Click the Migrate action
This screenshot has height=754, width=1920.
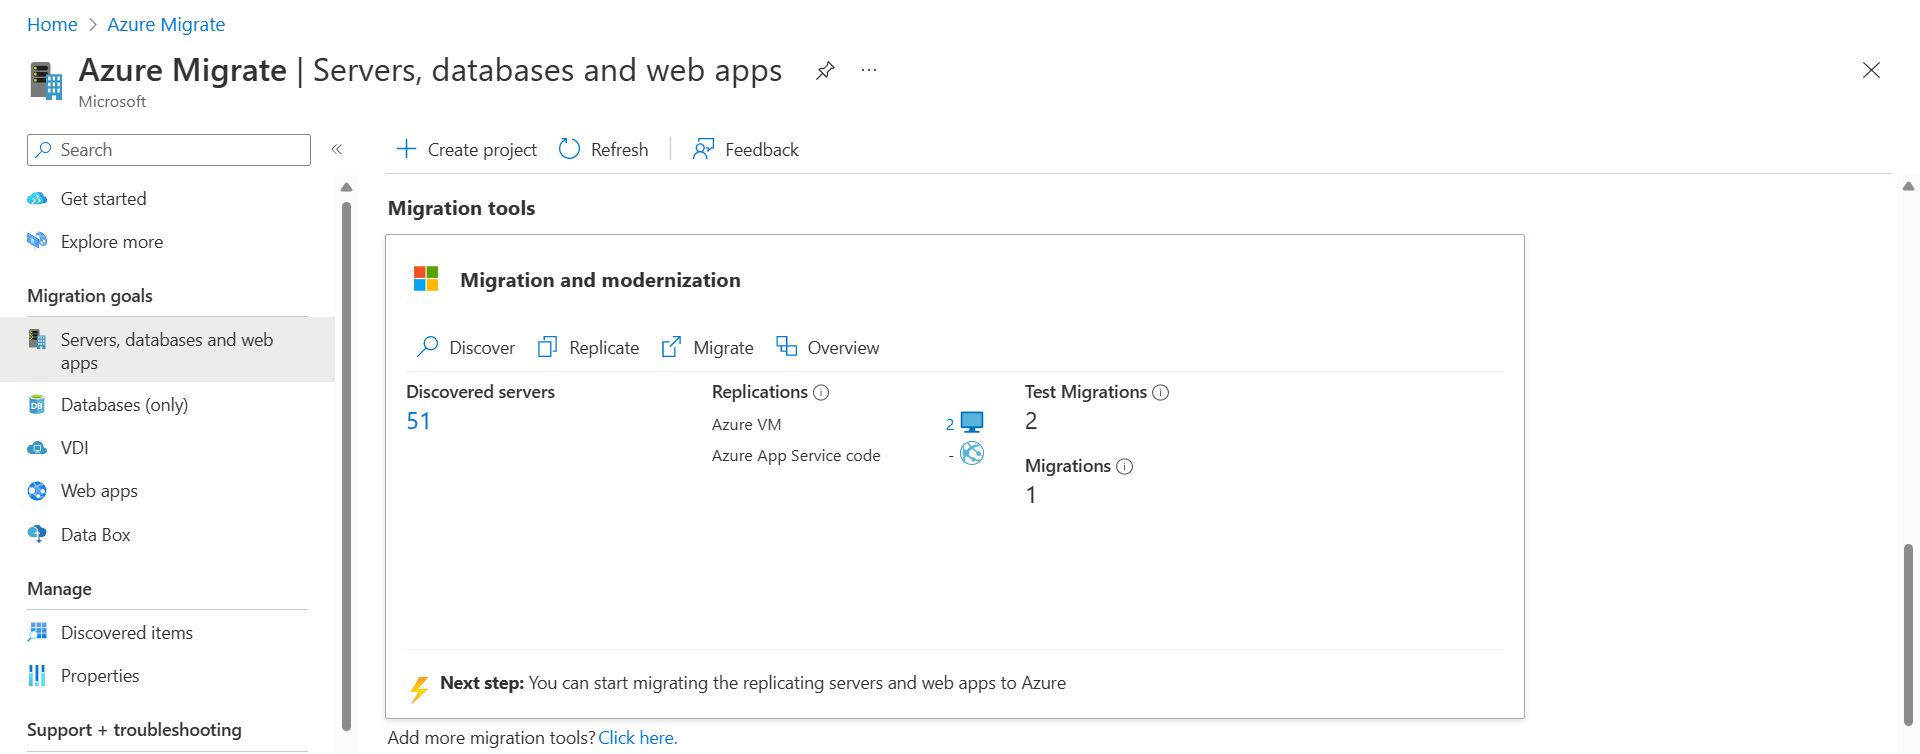click(x=707, y=347)
